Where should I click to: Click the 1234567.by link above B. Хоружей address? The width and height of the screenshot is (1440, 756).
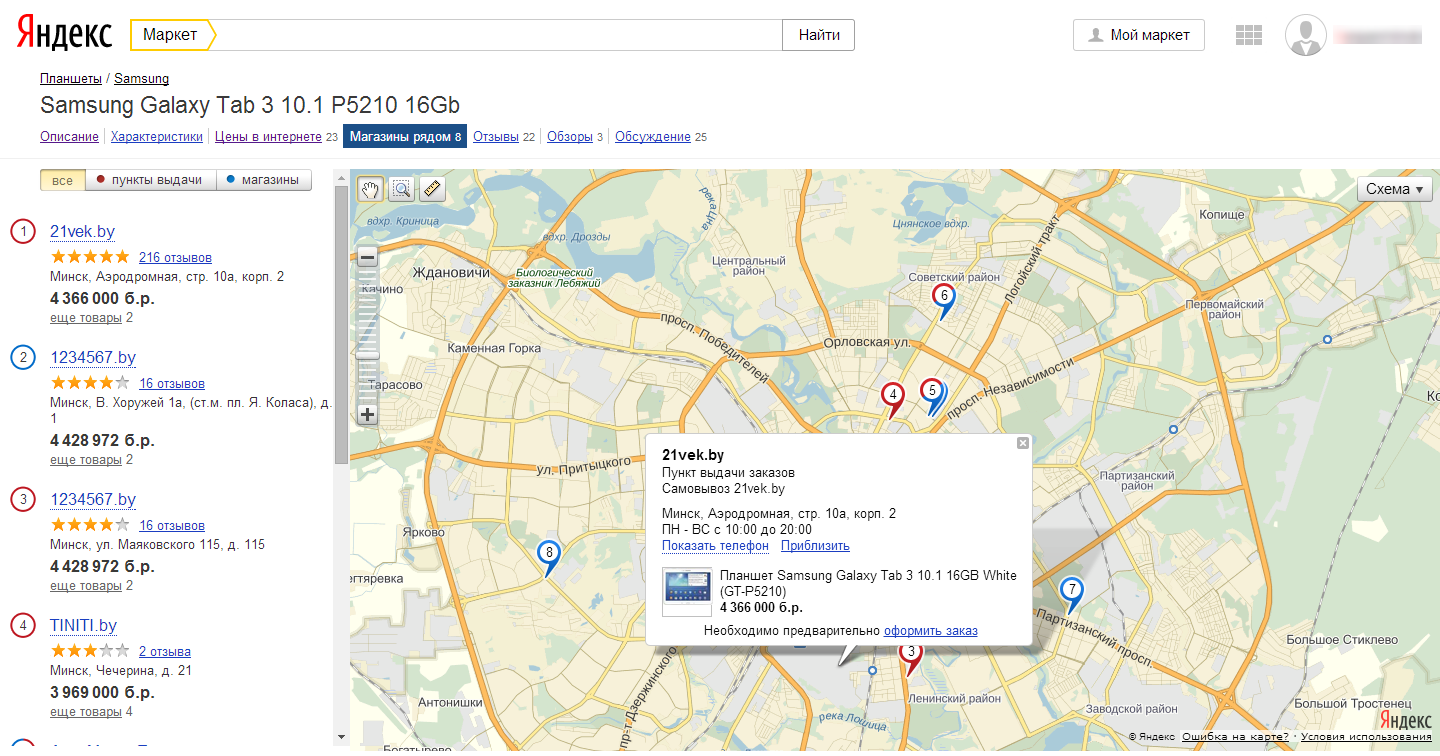93,358
